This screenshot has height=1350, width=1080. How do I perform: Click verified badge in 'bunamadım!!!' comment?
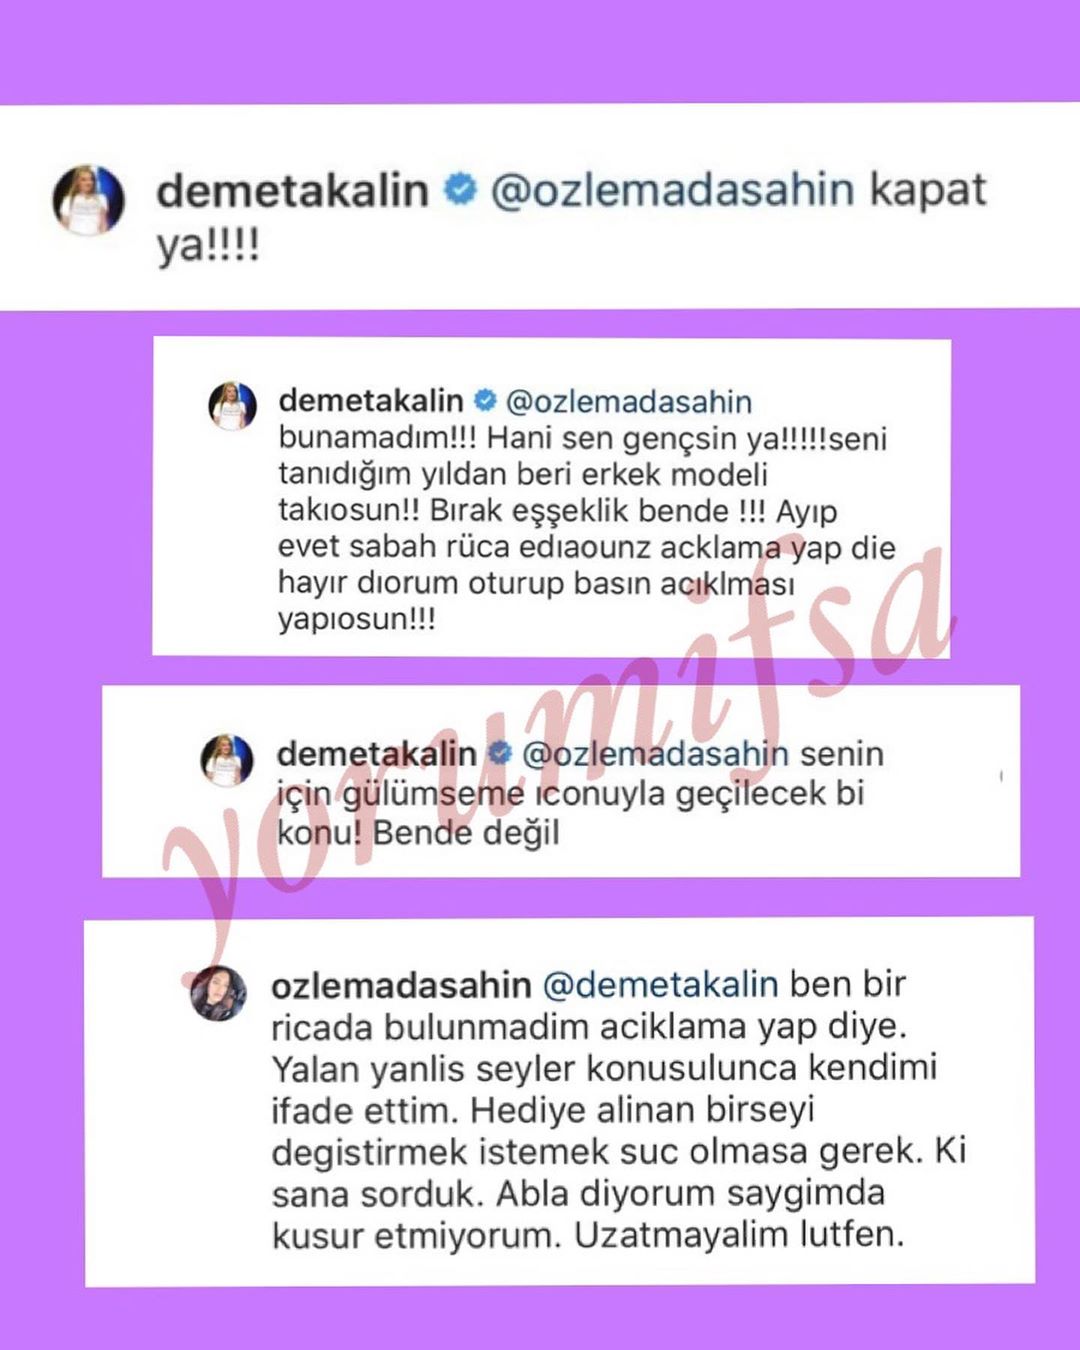click(x=485, y=401)
